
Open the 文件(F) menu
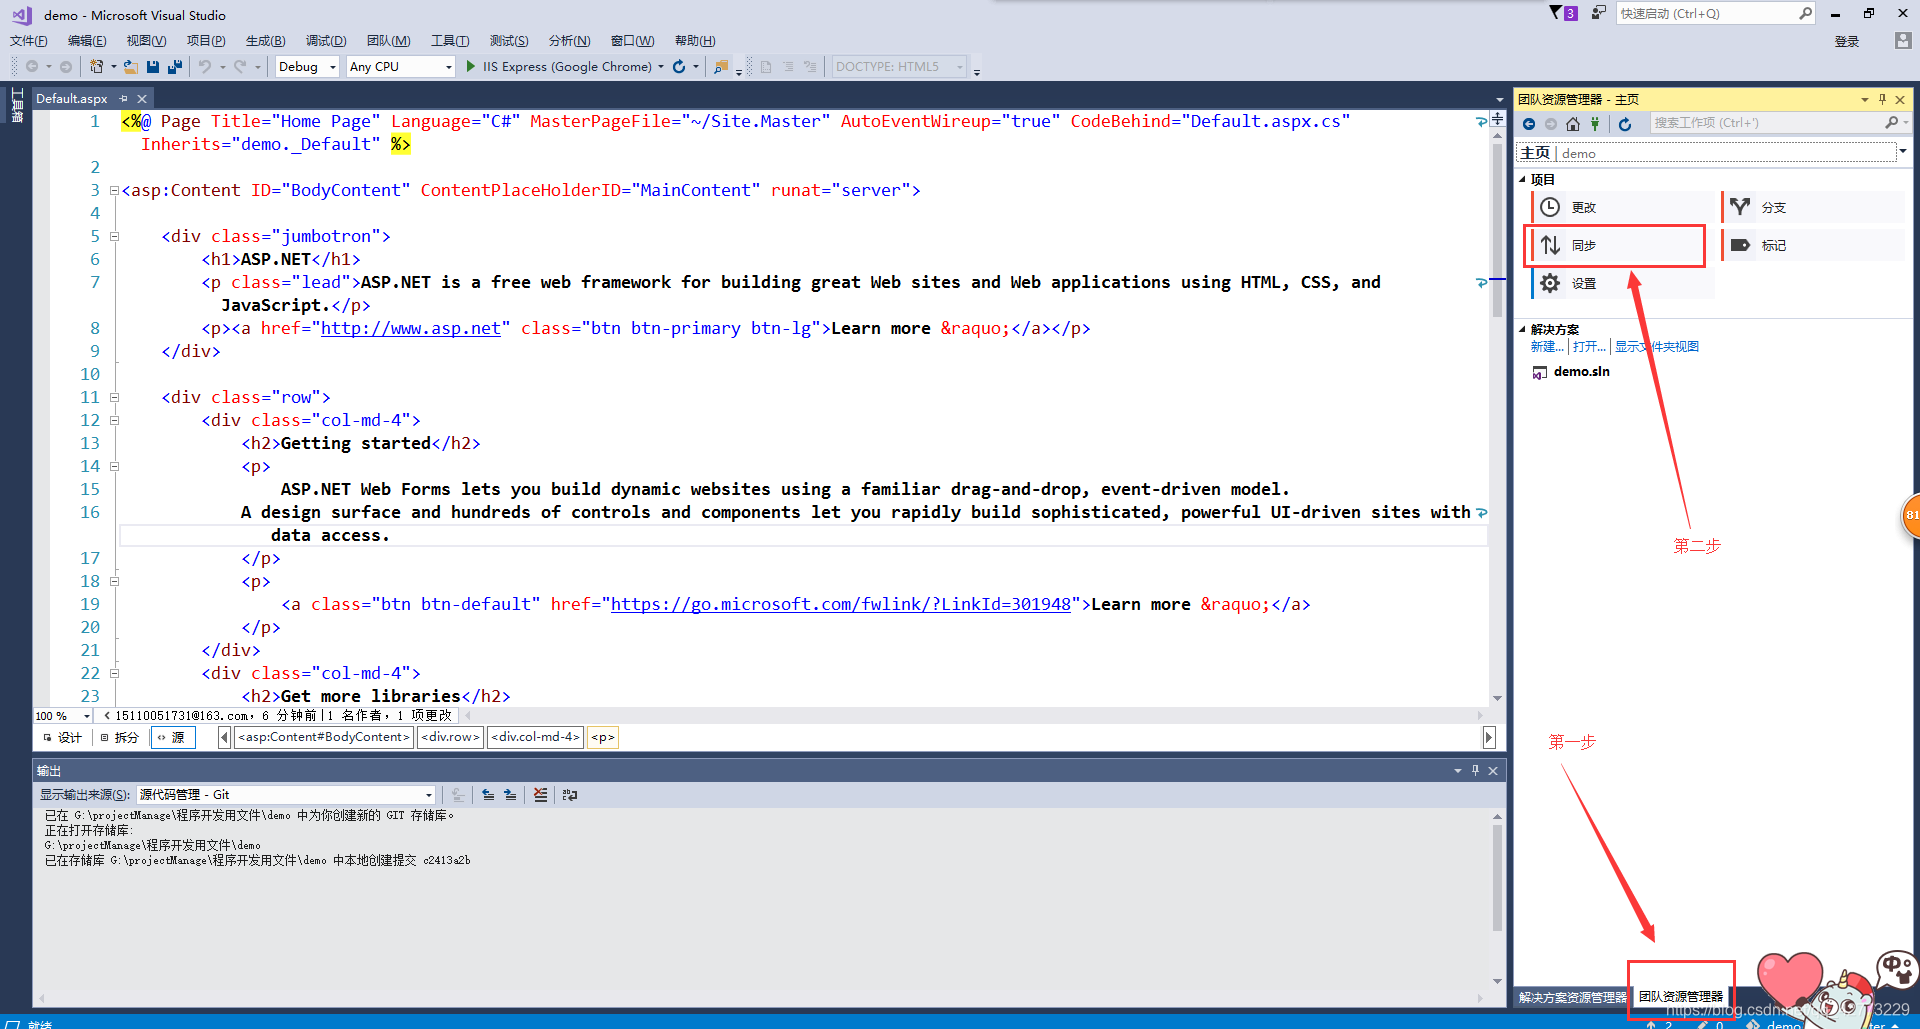pos(29,41)
